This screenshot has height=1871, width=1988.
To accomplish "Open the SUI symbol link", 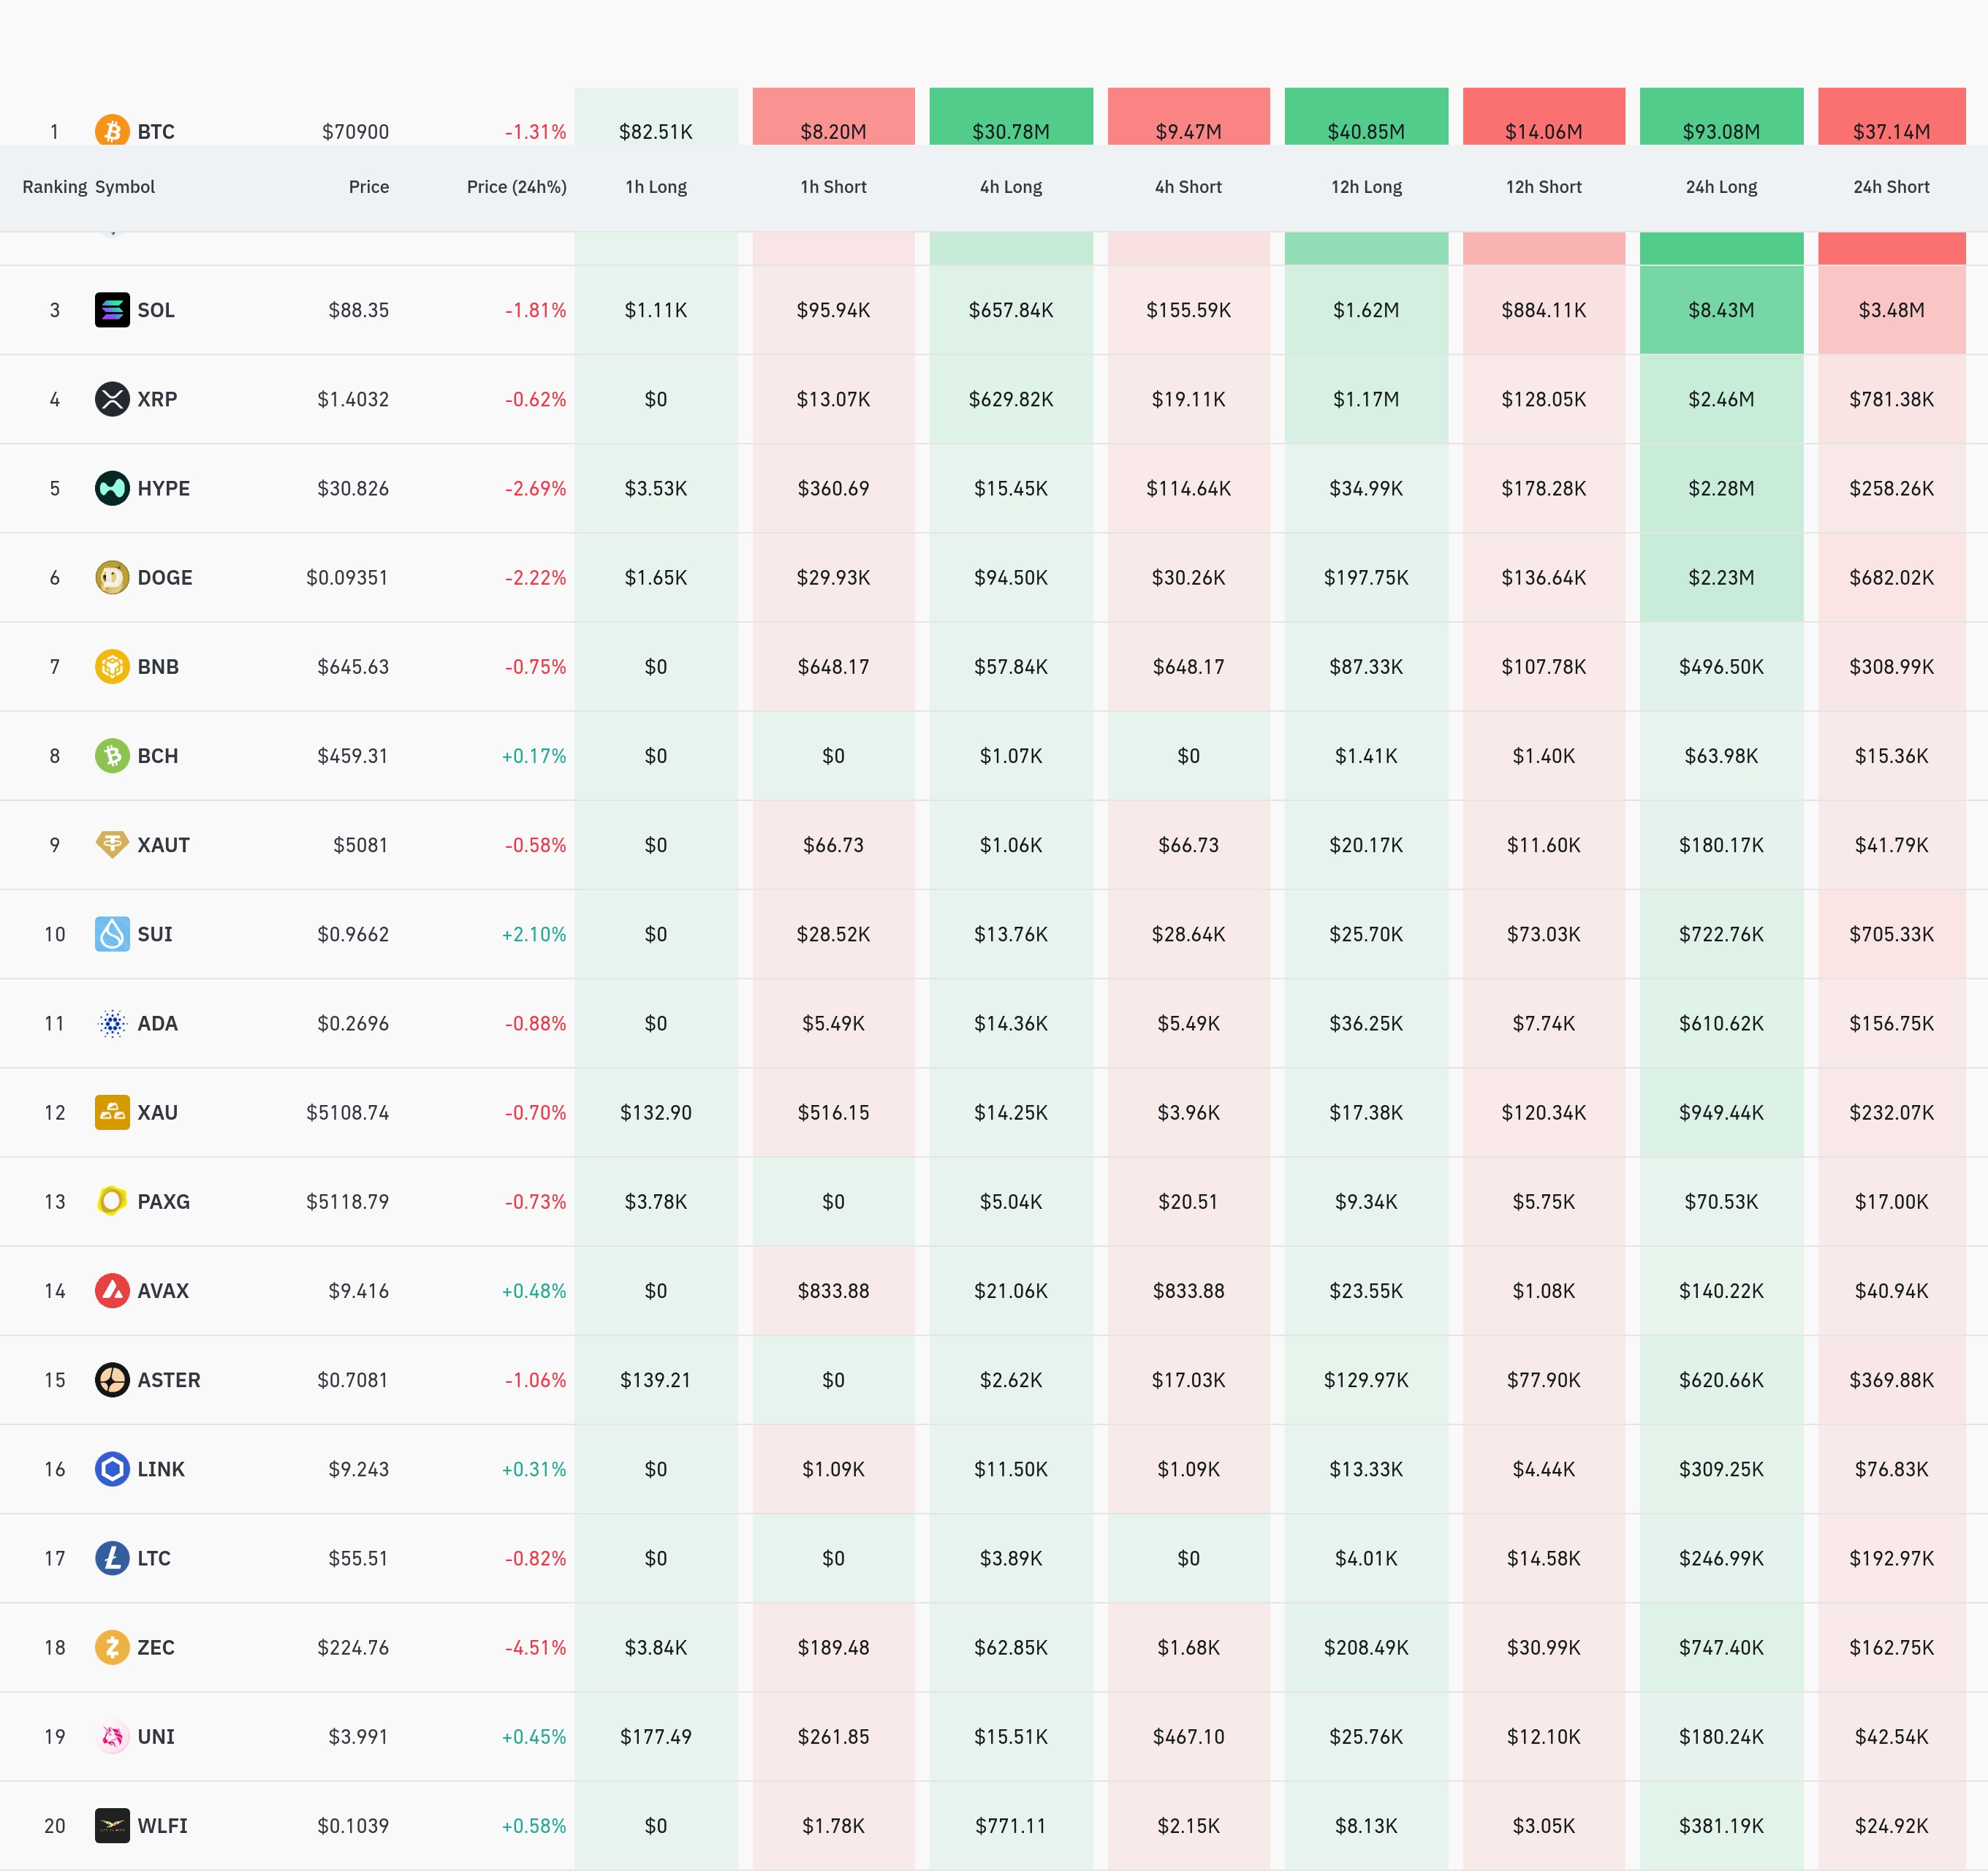I will coord(154,934).
